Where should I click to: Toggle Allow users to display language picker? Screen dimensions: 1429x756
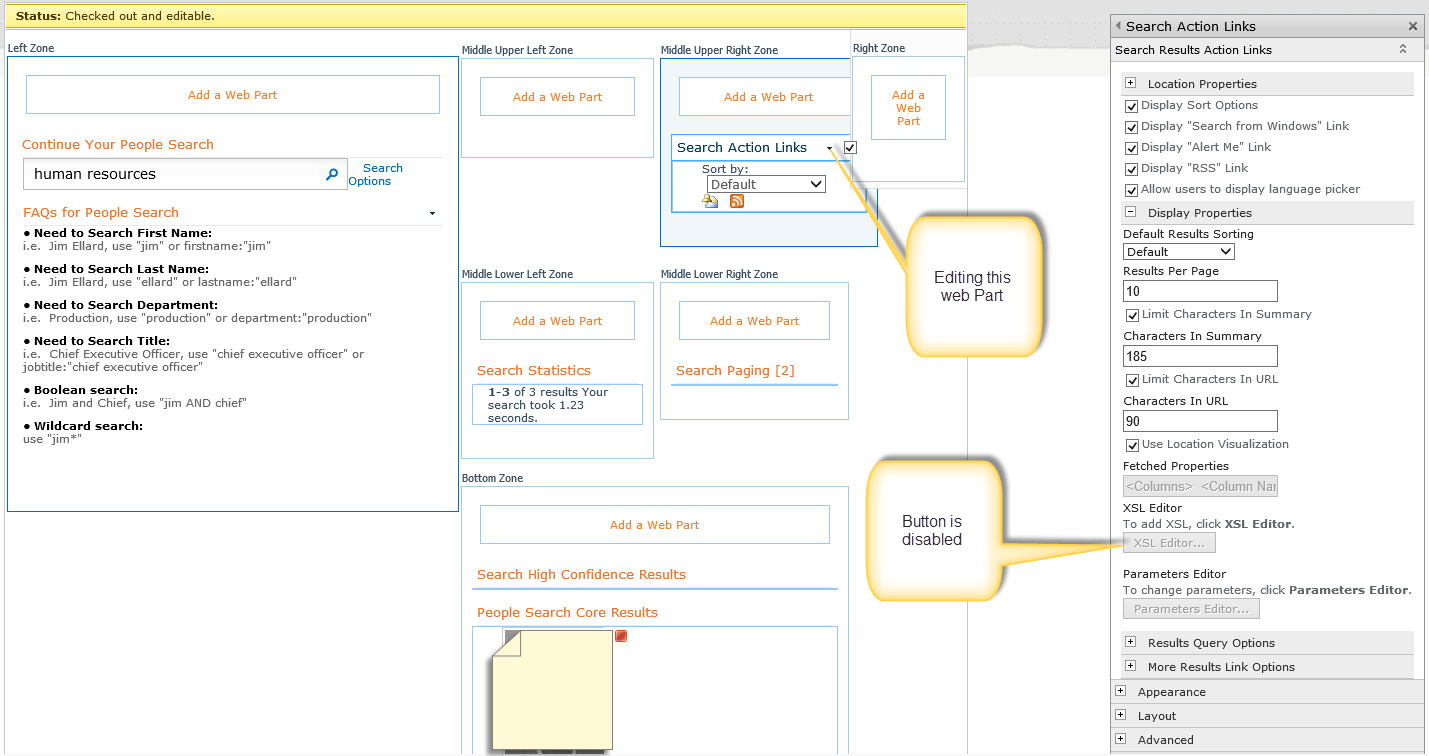tap(1132, 190)
